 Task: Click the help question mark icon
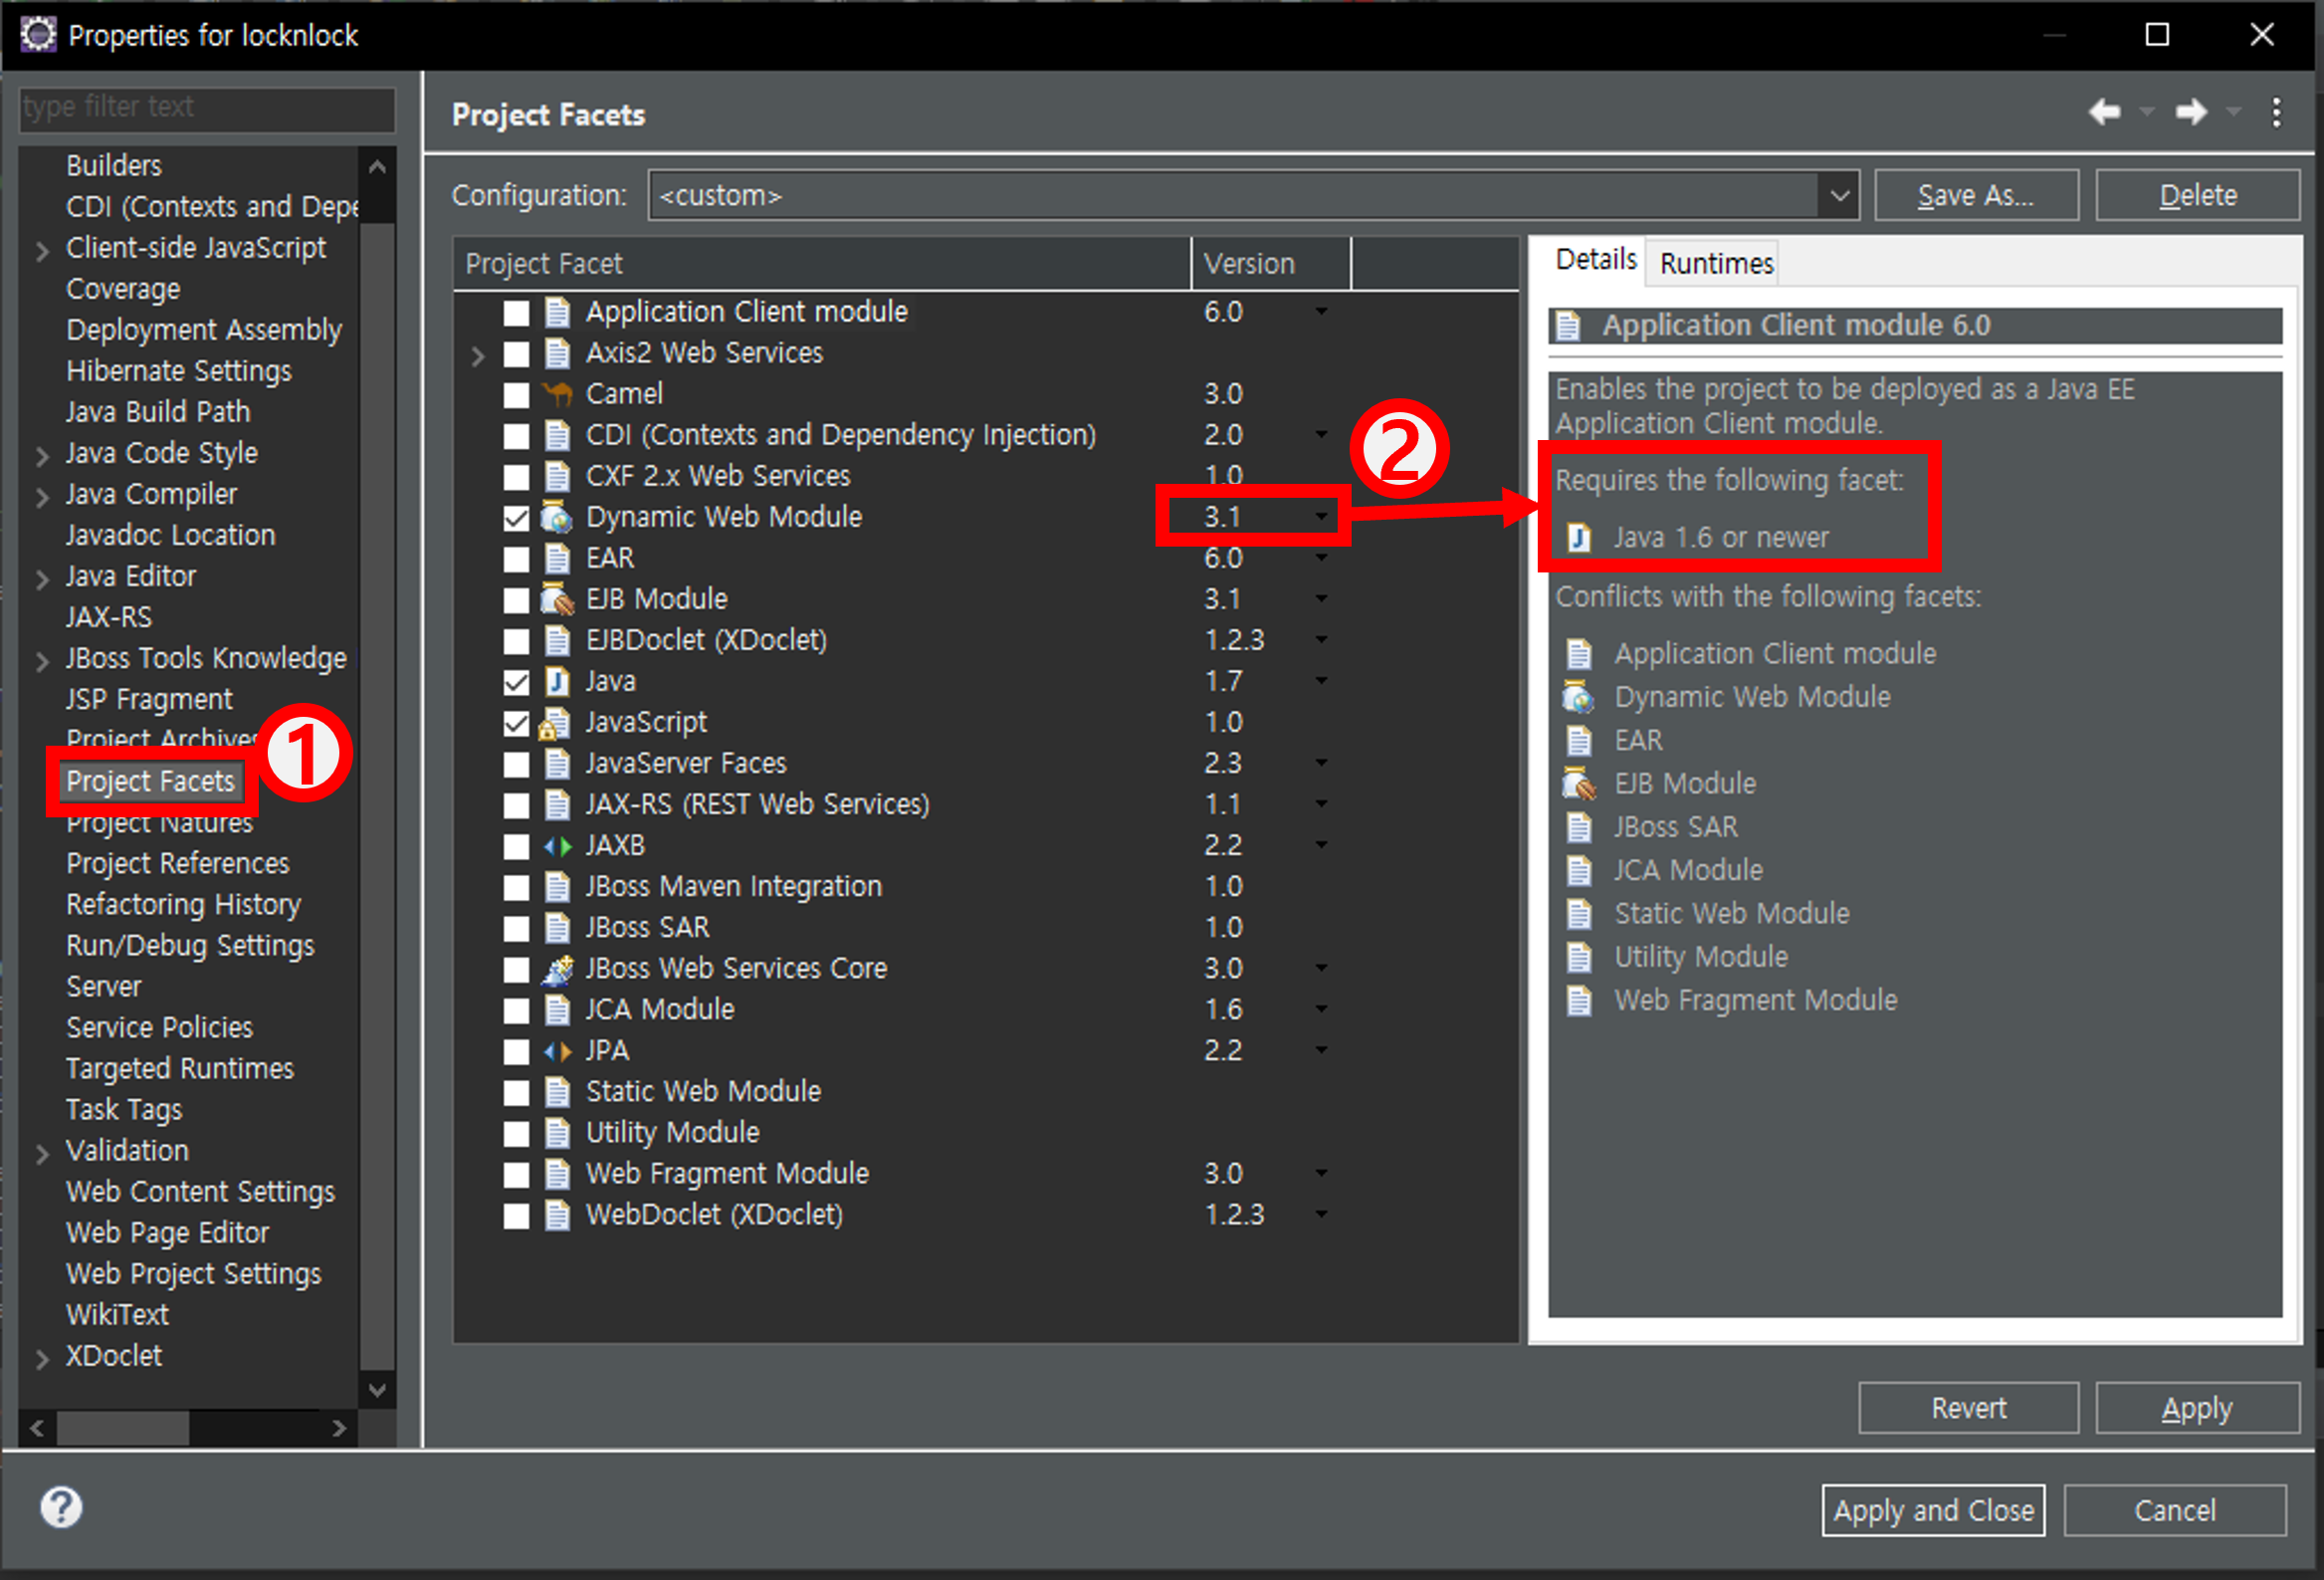pyautogui.click(x=61, y=1507)
